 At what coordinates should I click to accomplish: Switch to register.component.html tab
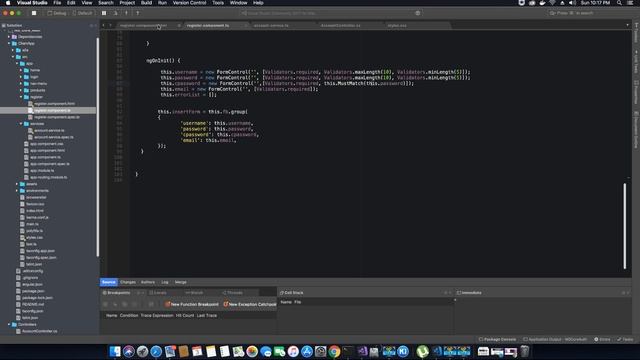point(143,25)
